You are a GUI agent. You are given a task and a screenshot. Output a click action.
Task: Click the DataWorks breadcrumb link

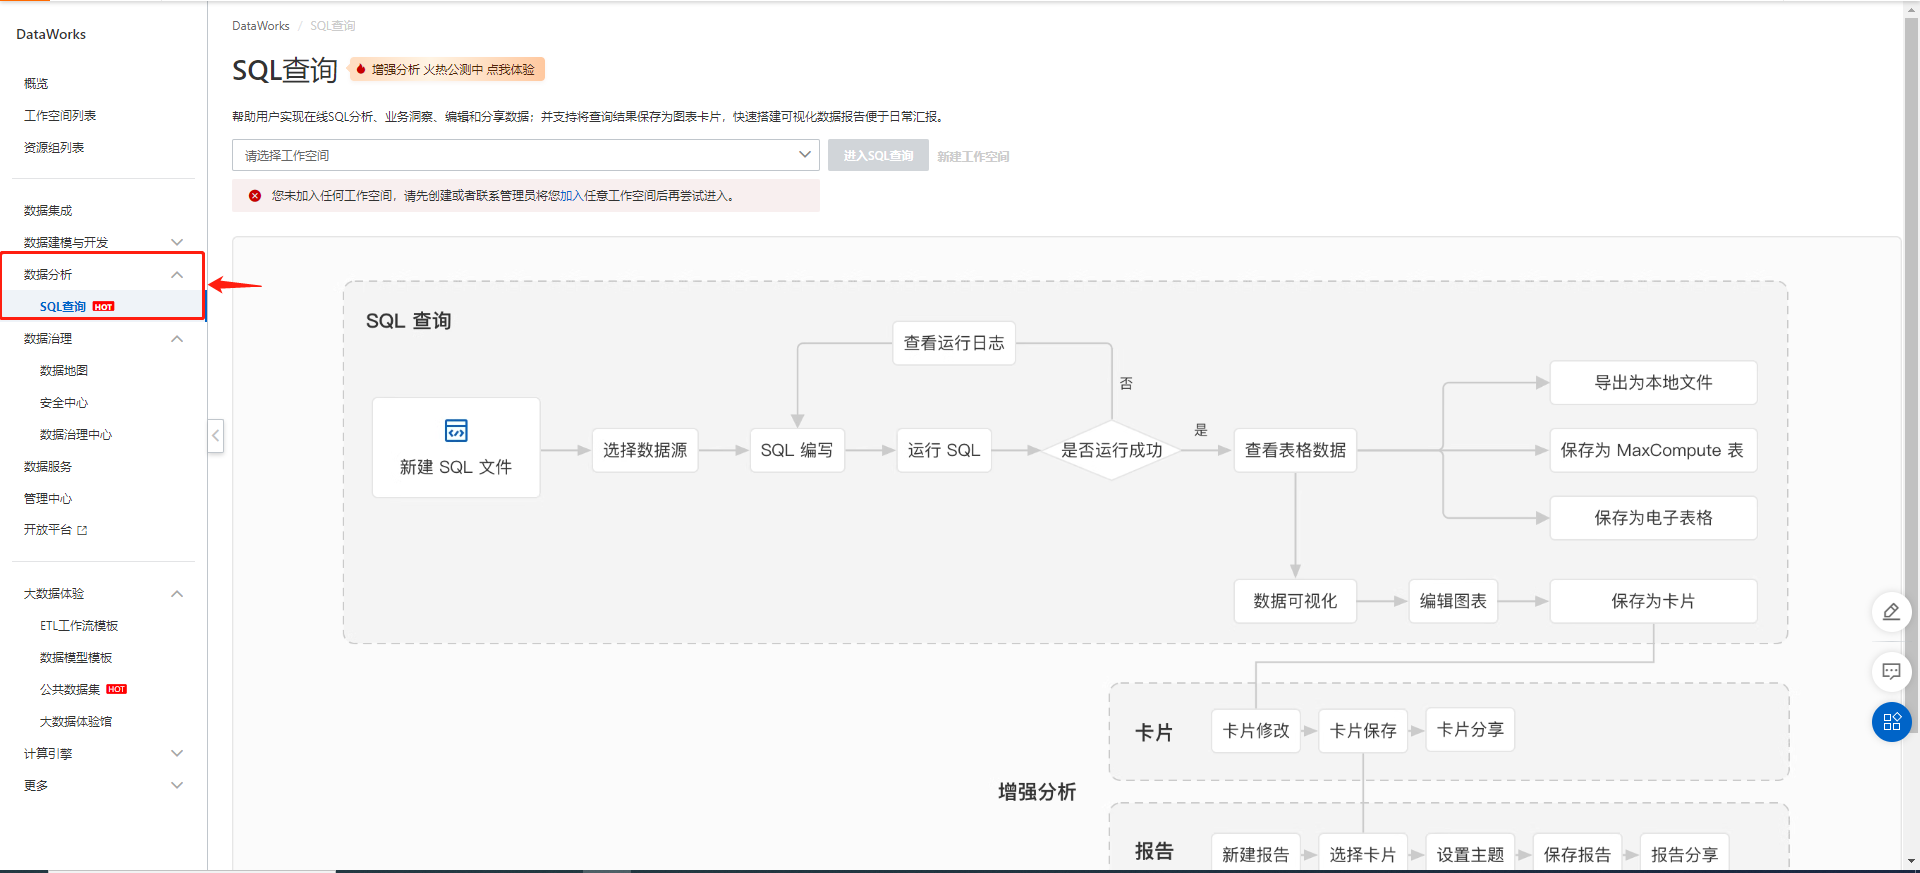tap(260, 26)
